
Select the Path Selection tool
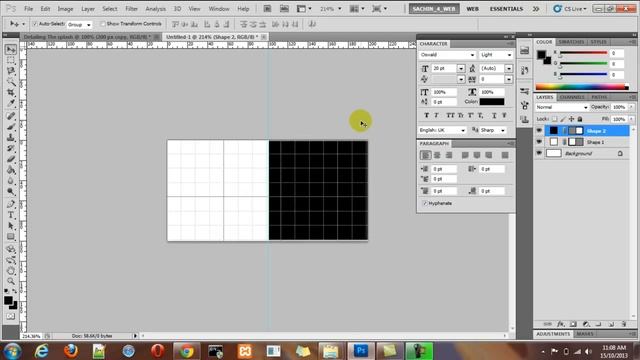point(11,226)
